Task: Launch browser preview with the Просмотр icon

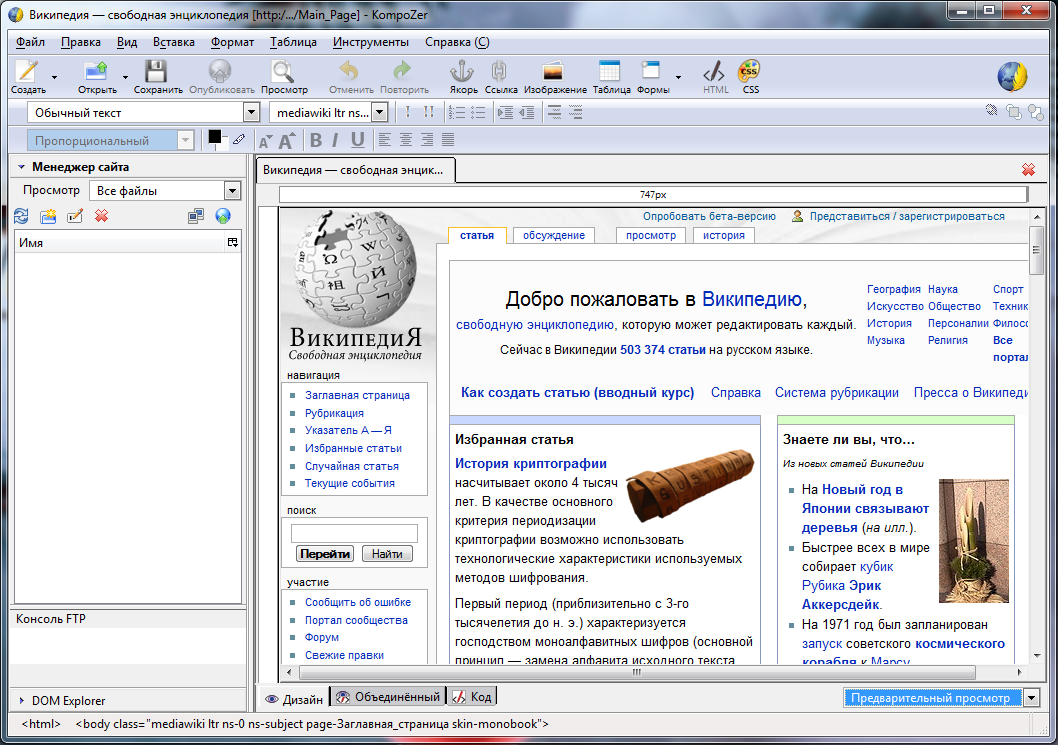Action: pos(283,72)
